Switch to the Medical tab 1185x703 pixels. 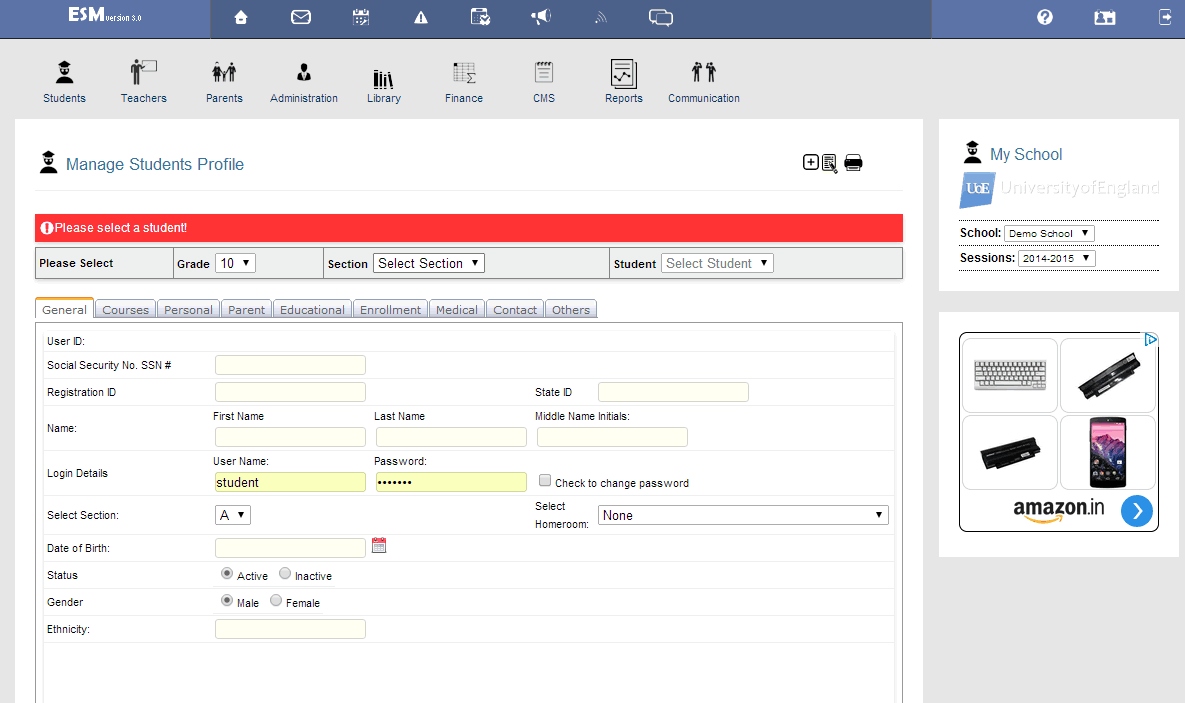pyautogui.click(x=456, y=310)
